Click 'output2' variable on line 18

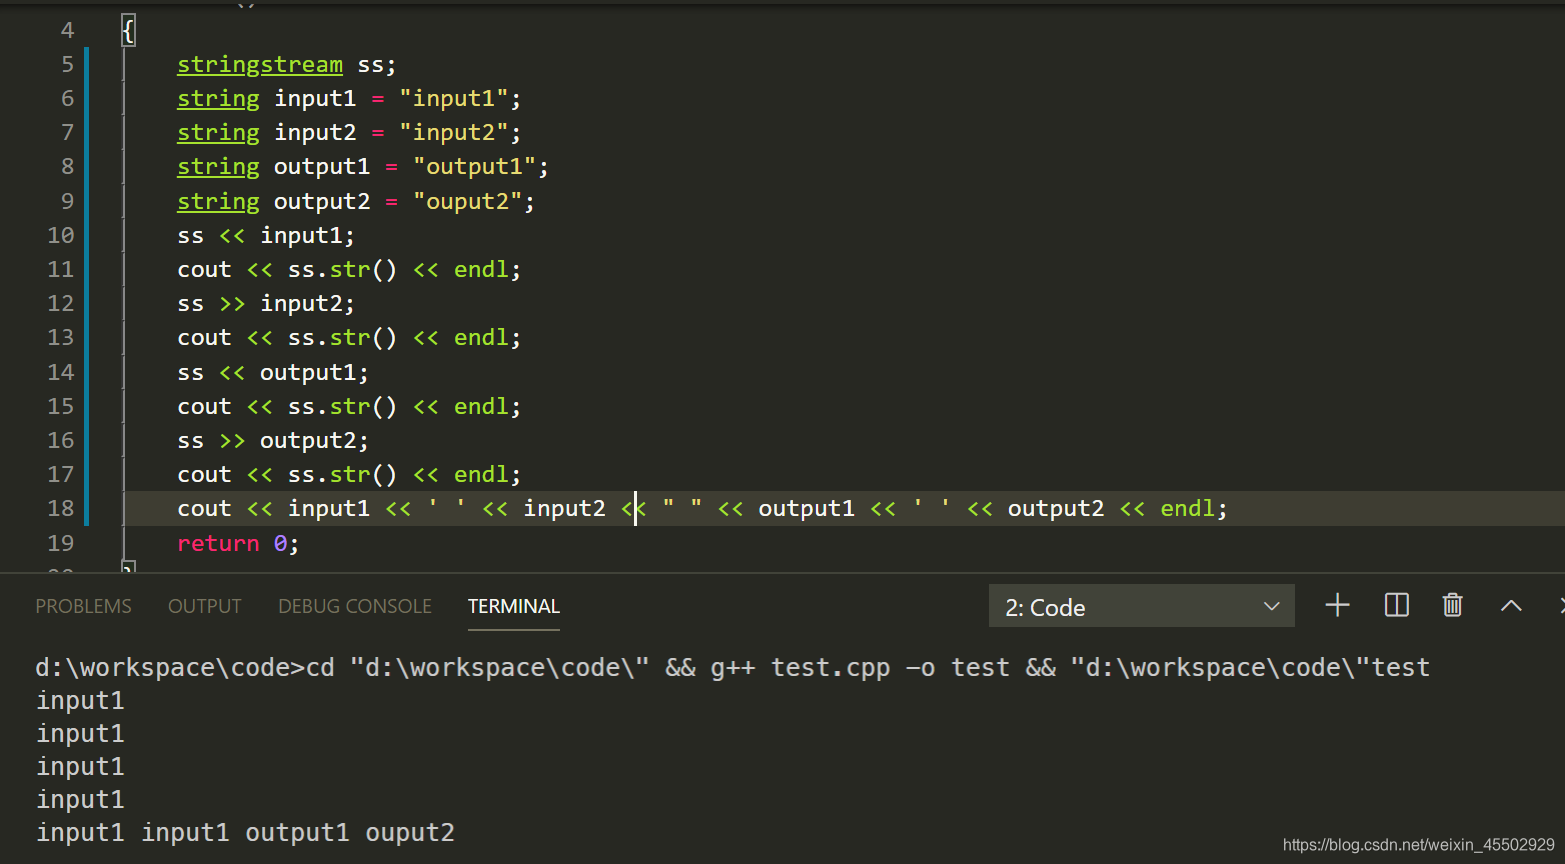point(1056,509)
